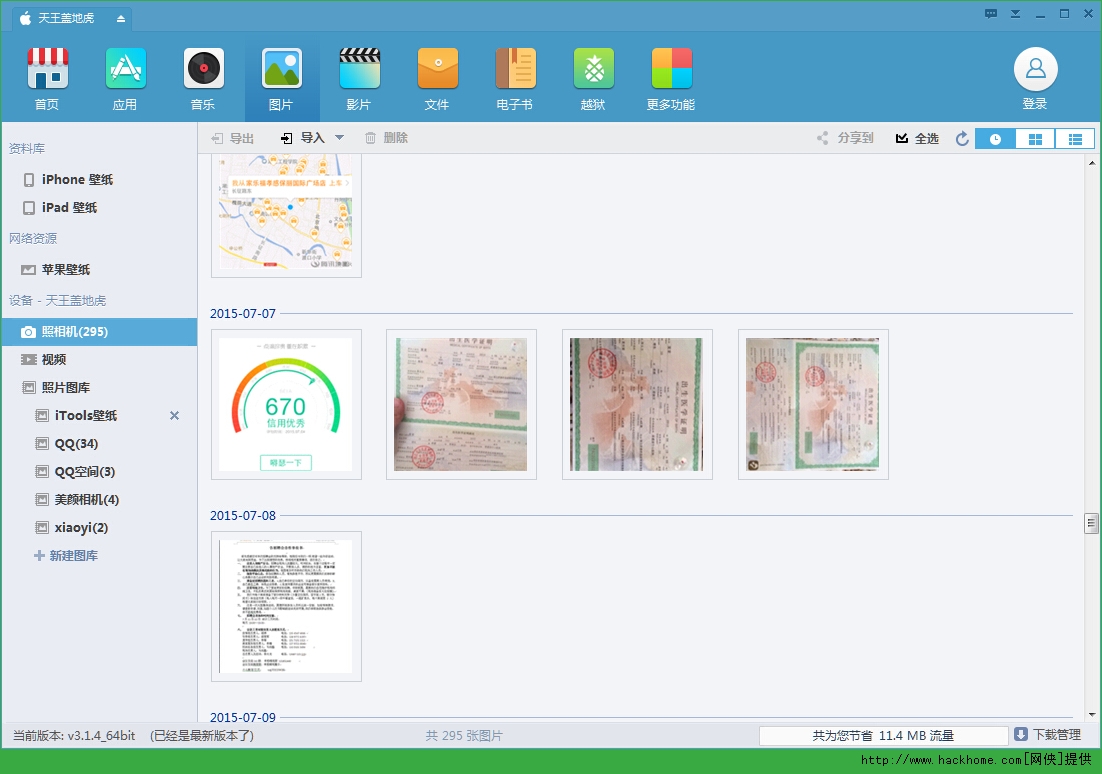1102x774 pixels.
Task: Switch to grid thumbnail view
Action: (x=1035, y=139)
